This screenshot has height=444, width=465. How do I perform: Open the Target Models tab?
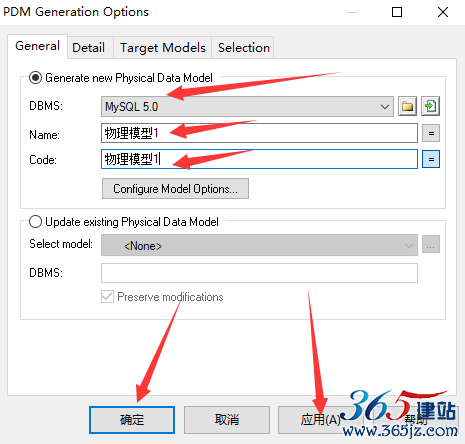click(163, 47)
